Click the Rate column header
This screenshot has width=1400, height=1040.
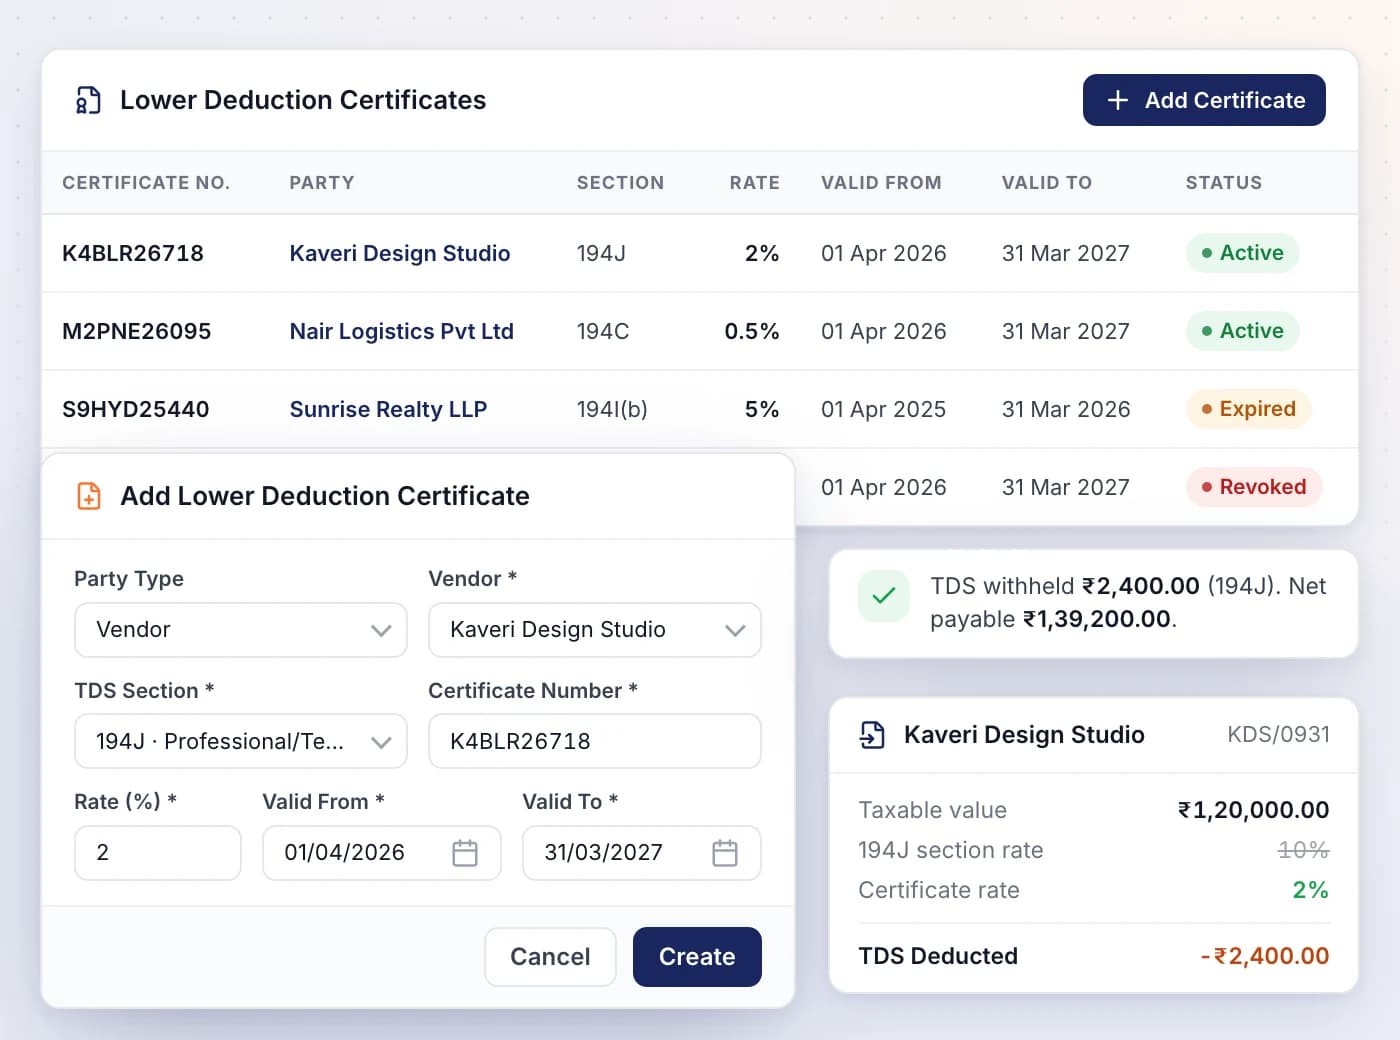coord(755,183)
